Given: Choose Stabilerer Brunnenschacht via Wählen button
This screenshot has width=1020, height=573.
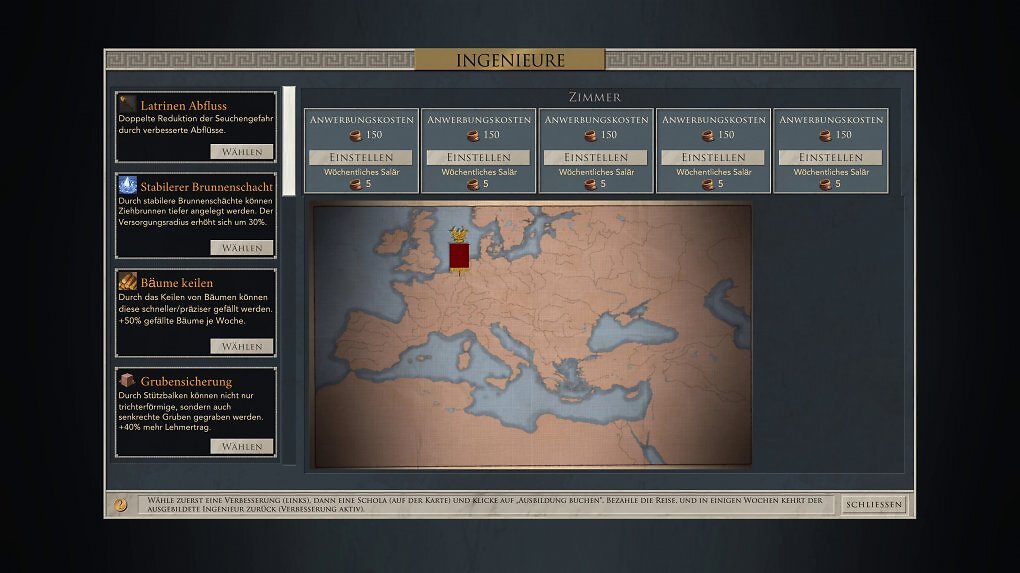Looking at the screenshot, I should (x=242, y=248).
